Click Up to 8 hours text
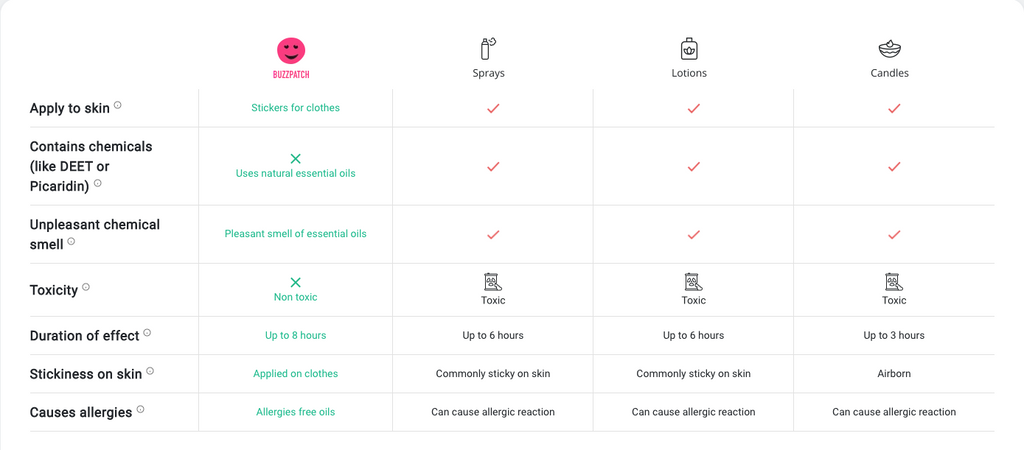Viewport: 1024px width, 450px height. (x=295, y=335)
